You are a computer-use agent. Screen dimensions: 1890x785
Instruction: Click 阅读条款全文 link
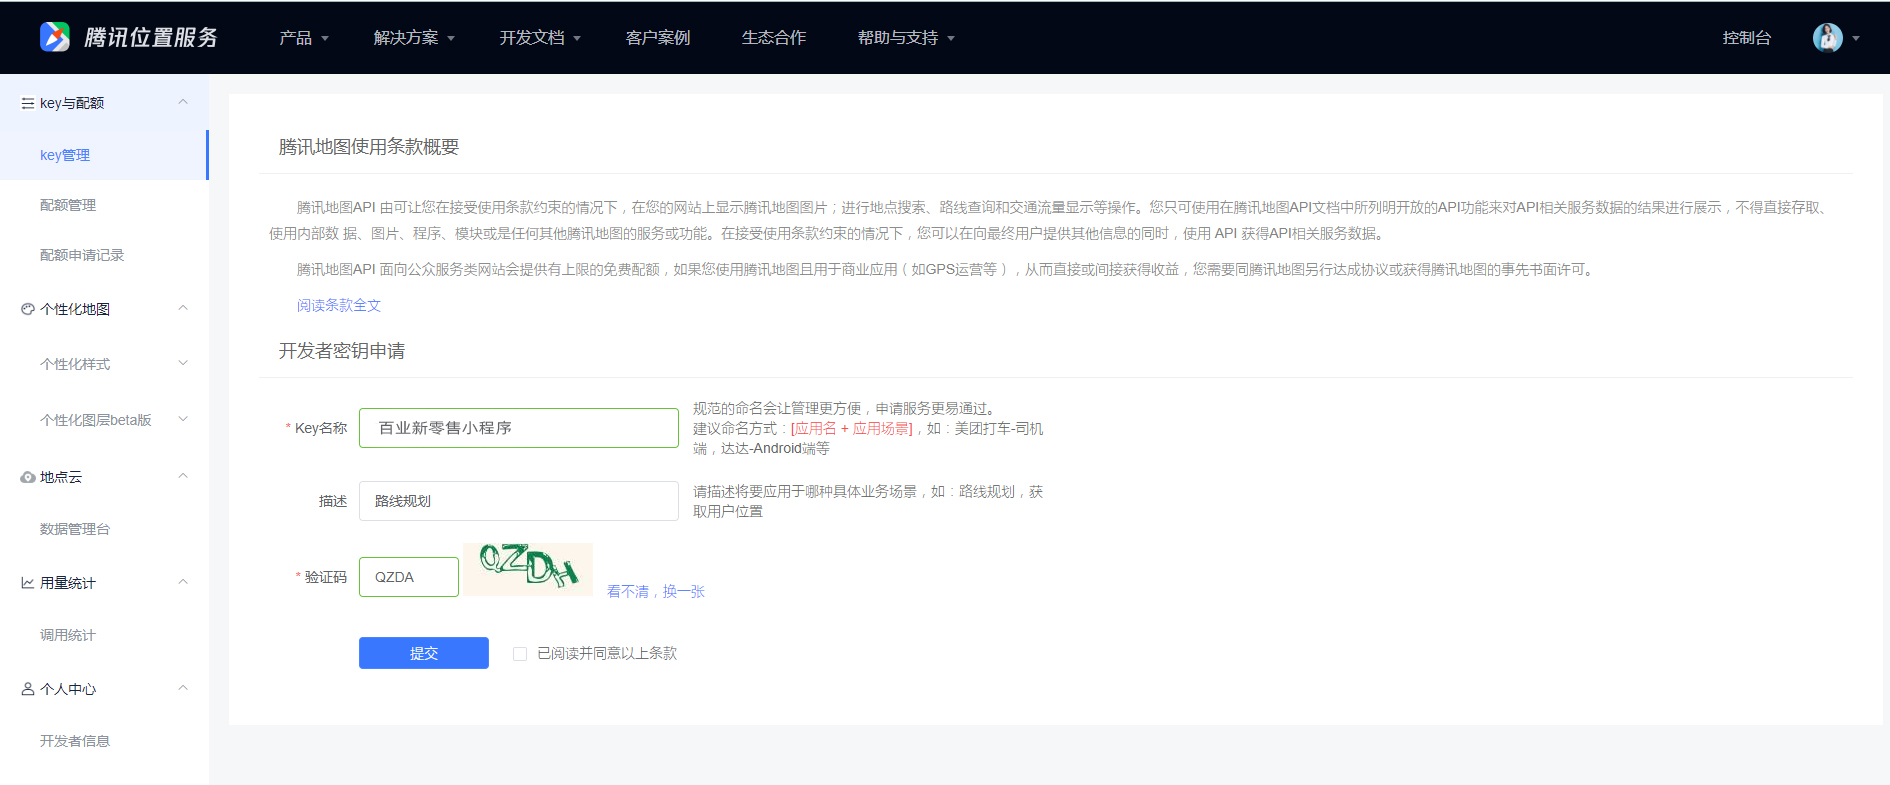point(339,306)
